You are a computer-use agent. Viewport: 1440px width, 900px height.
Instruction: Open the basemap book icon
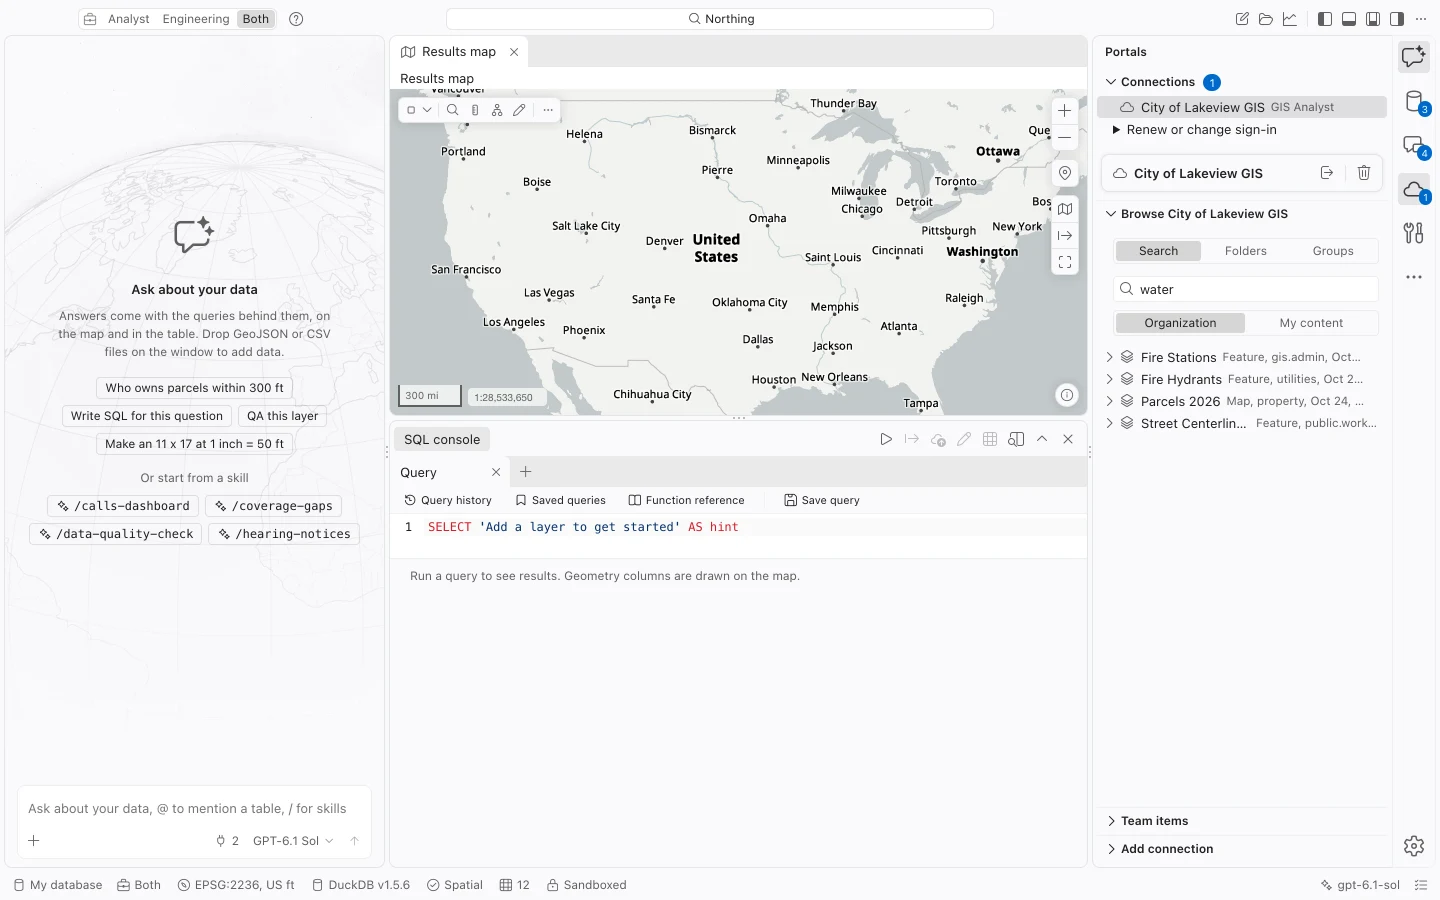coord(1065,209)
